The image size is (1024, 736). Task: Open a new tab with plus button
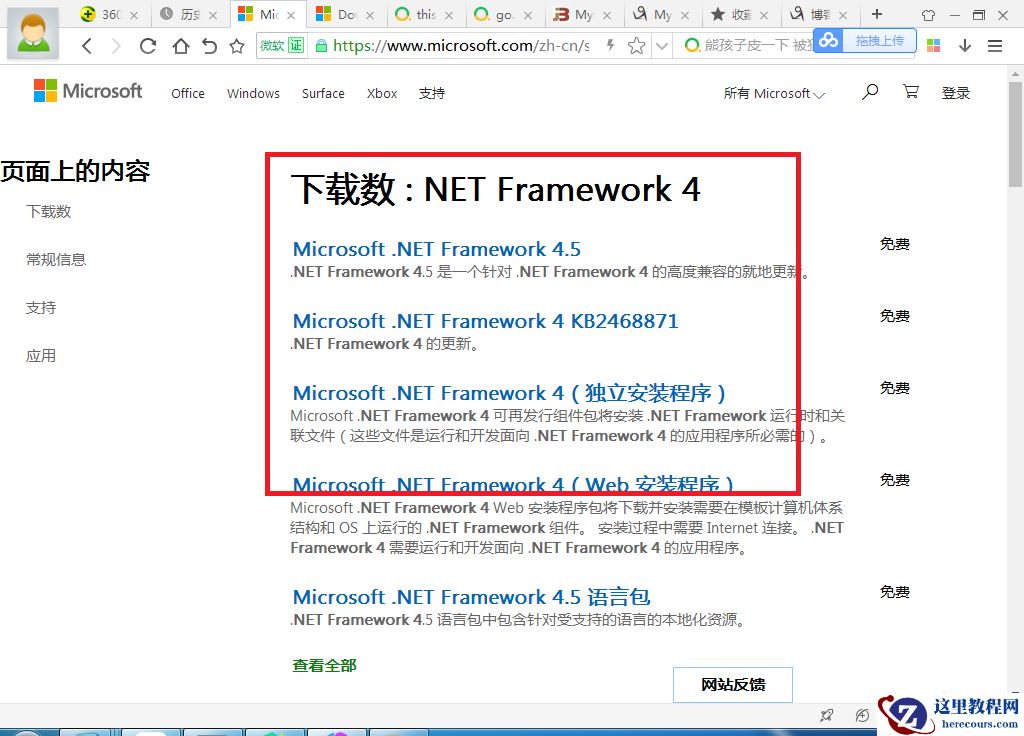876,14
